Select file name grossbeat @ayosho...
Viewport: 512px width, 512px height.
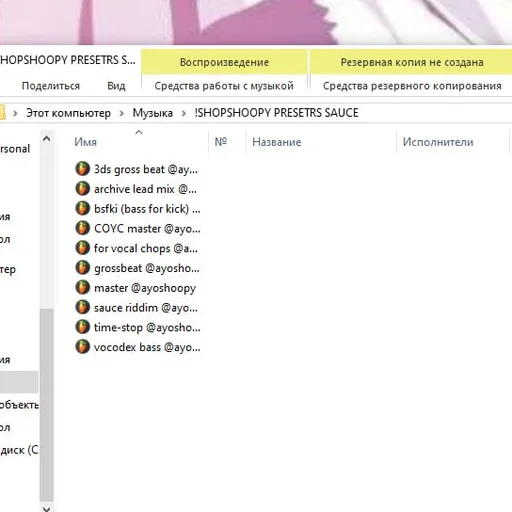pyautogui.click(x=147, y=268)
